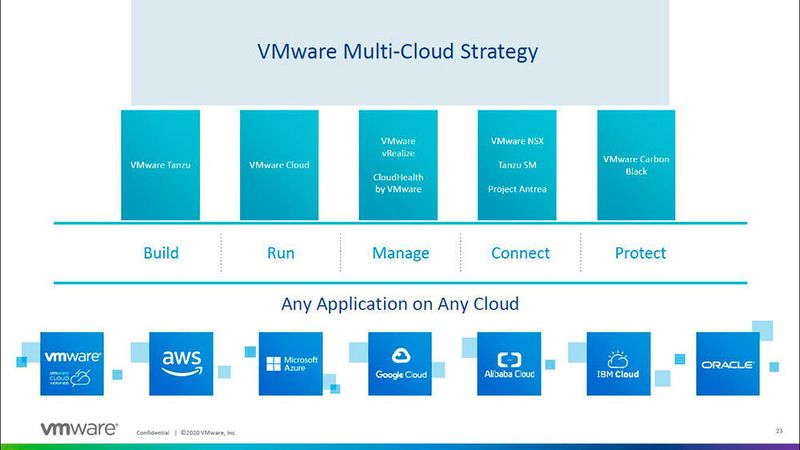800x450 pixels.
Task: Pick the Google Cloud logo tile
Action: pyautogui.click(x=400, y=364)
